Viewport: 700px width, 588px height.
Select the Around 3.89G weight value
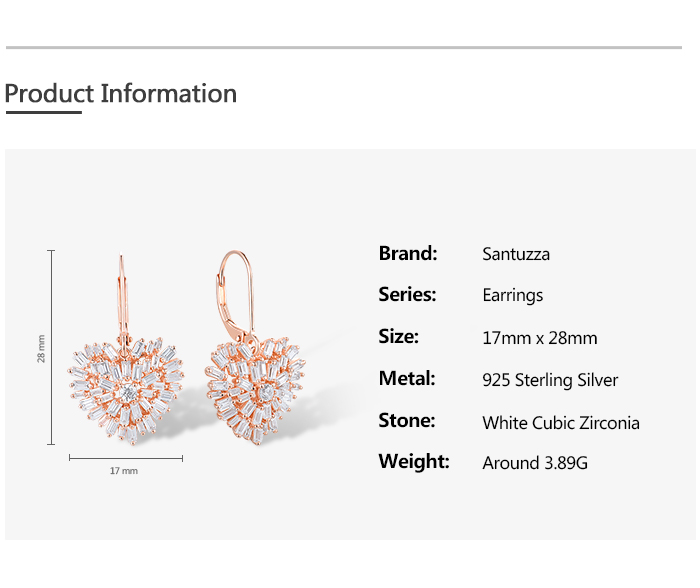(536, 463)
